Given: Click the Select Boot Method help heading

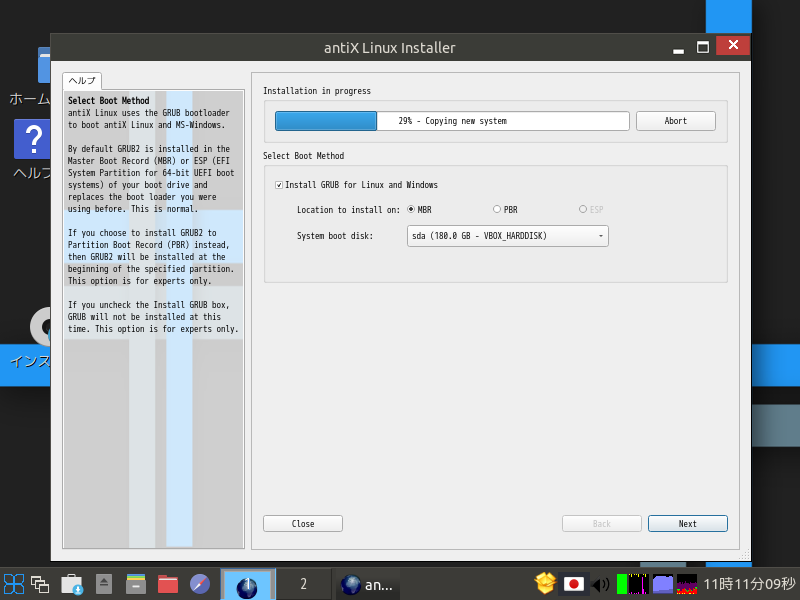Looking at the screenshot, I should [x=109, y=101].
